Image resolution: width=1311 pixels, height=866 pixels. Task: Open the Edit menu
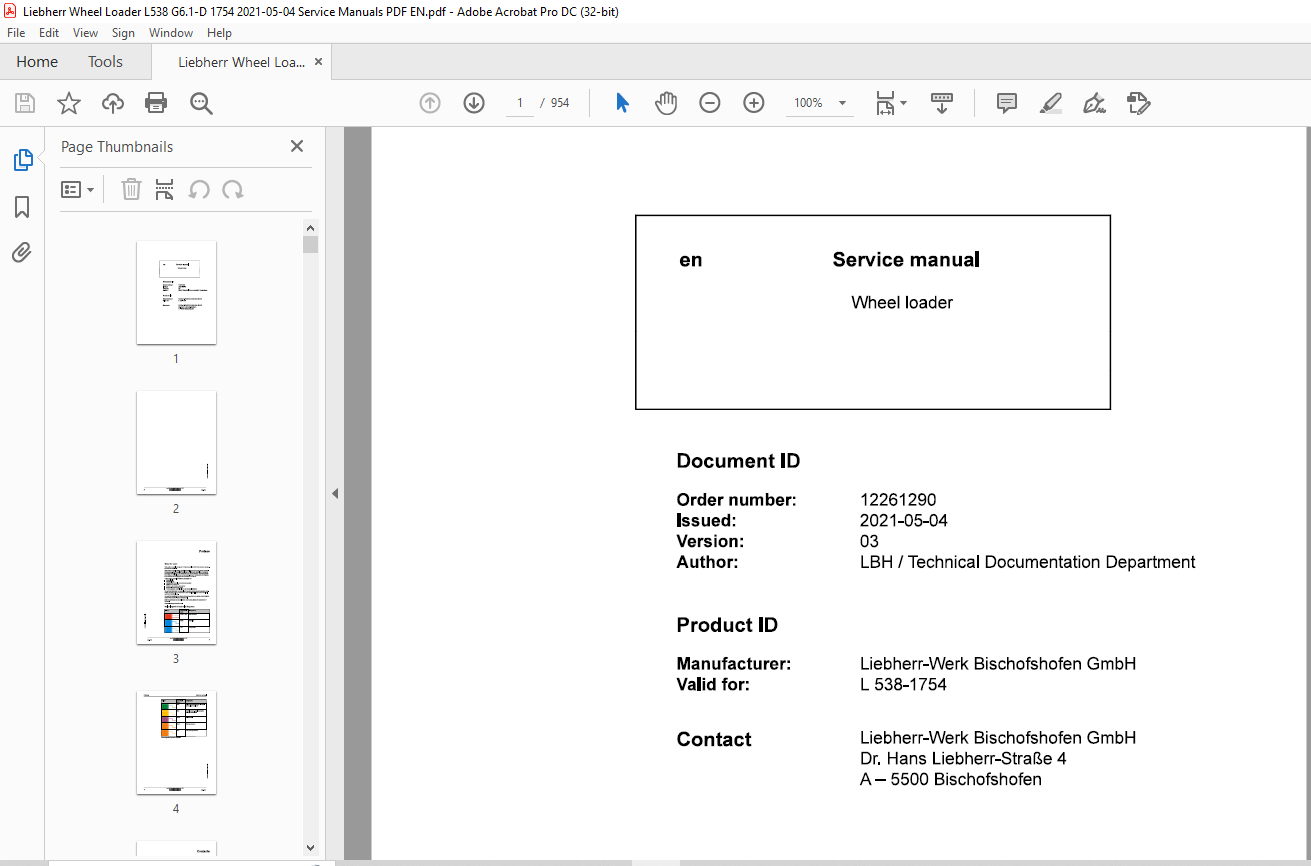[x=49, y=33]
